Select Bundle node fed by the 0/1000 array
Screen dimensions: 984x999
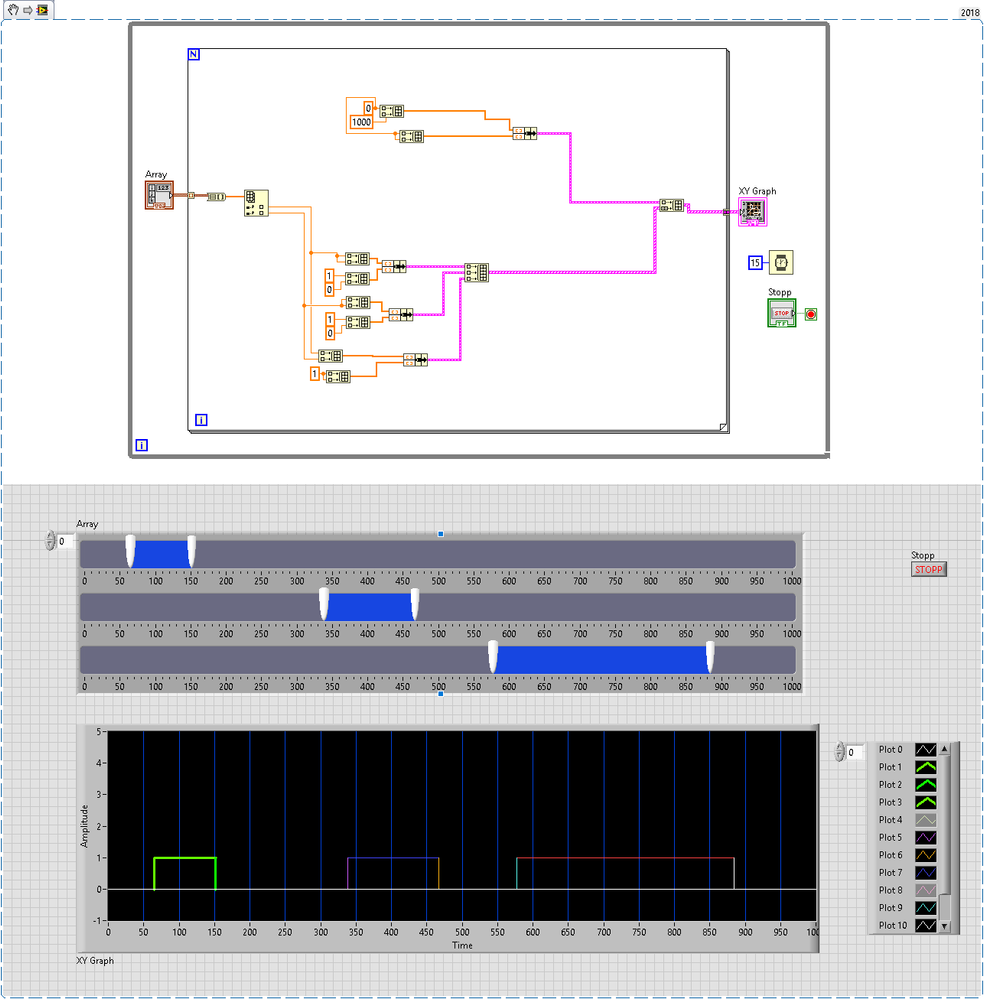525,133
